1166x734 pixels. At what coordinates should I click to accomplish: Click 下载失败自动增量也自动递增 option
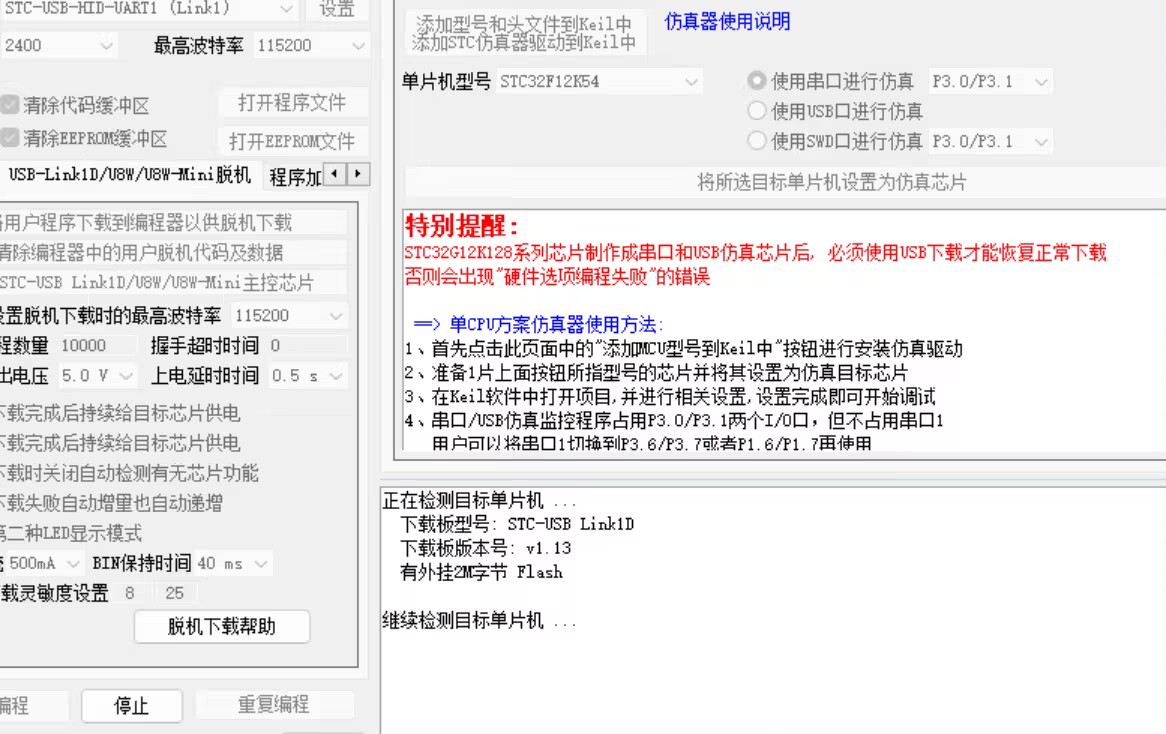112,503
